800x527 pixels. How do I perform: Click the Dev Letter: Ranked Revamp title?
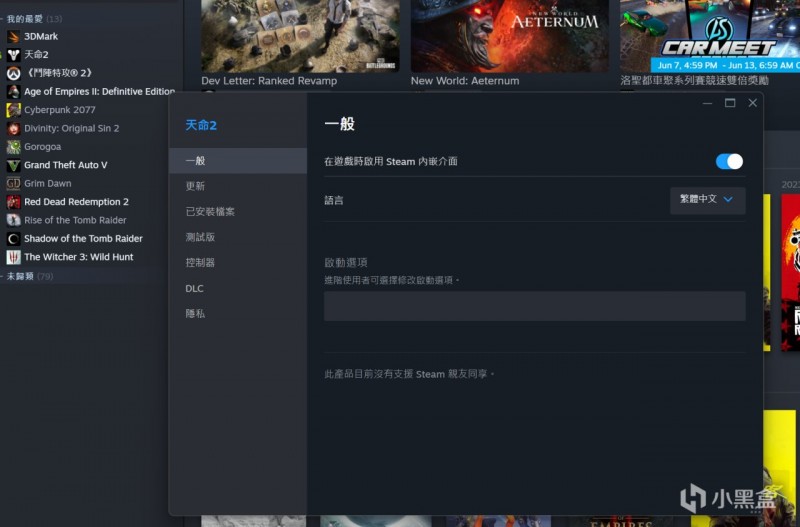pos(269,81)
